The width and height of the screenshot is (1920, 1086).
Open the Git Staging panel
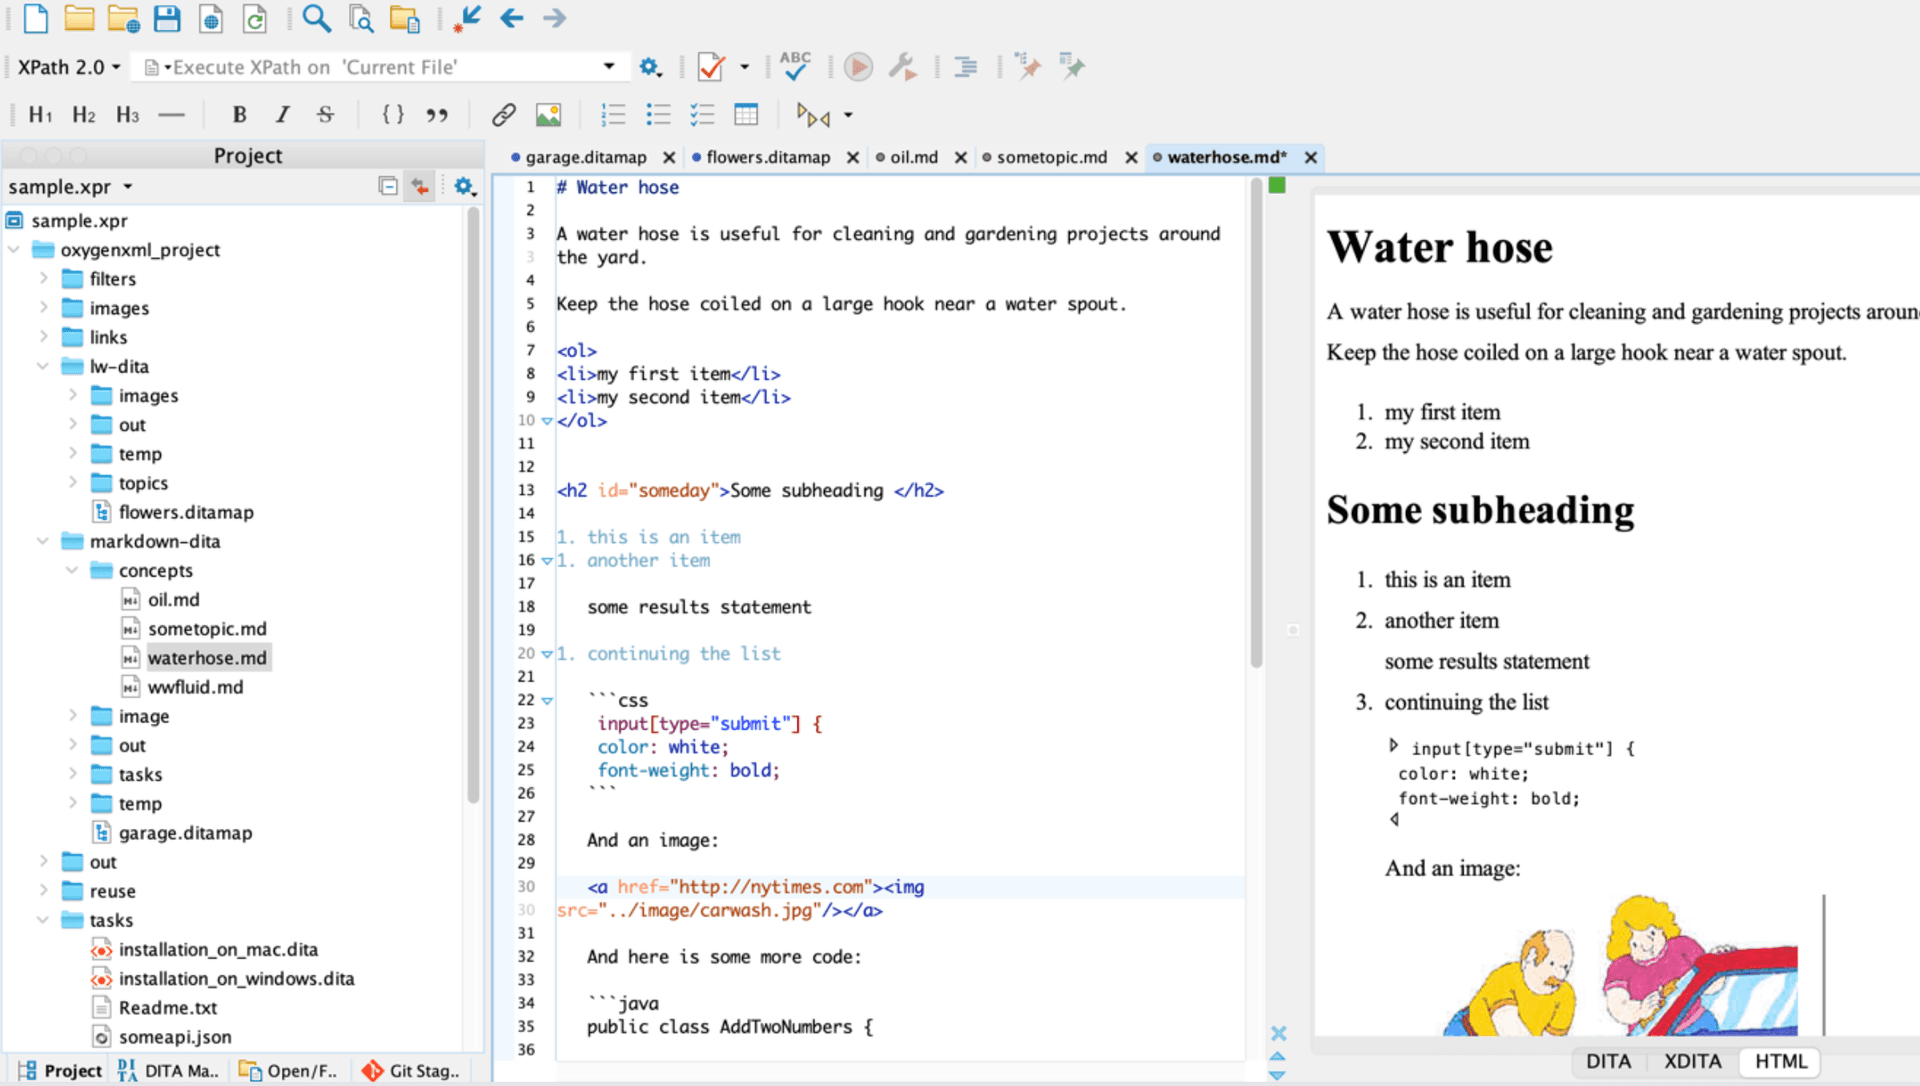411,1070
